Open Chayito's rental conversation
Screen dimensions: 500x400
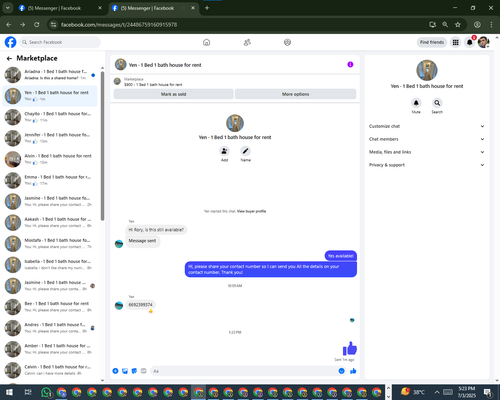(x=50, y=117)
